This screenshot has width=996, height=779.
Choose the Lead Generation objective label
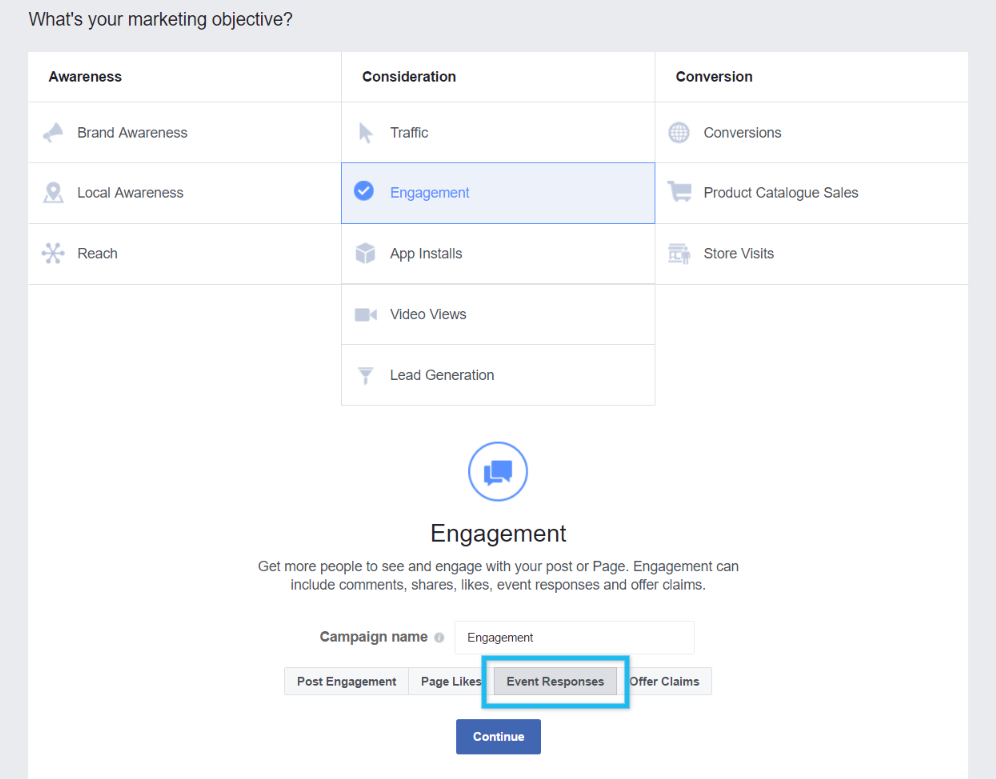click(x=442, y=376)
